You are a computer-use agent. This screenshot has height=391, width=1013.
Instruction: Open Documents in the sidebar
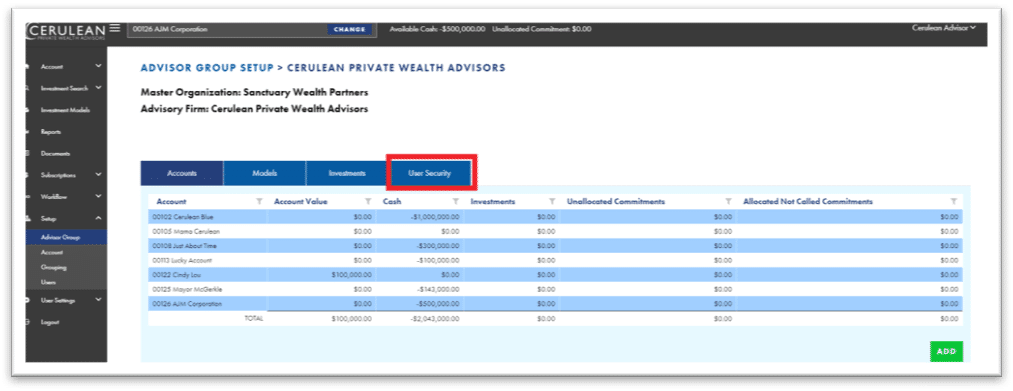56,153
